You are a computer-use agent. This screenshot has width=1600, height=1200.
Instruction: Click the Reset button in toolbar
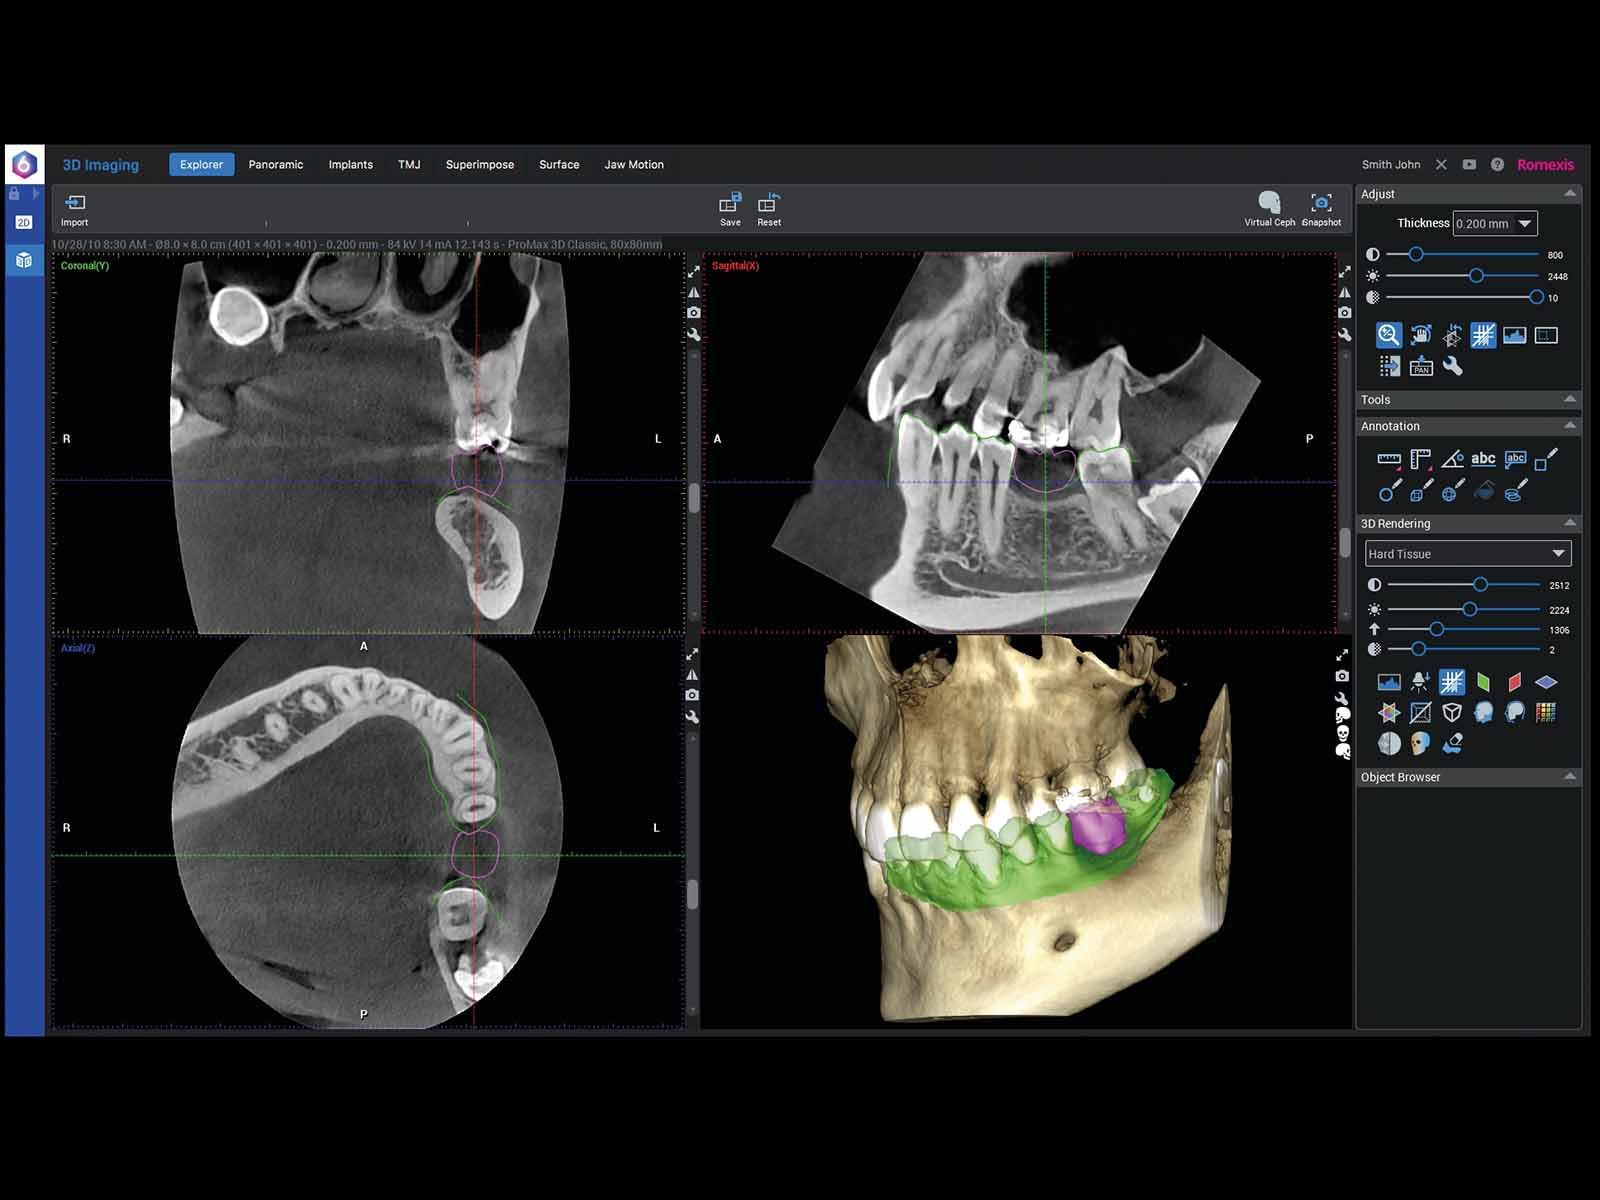click(x=769, y=209)
